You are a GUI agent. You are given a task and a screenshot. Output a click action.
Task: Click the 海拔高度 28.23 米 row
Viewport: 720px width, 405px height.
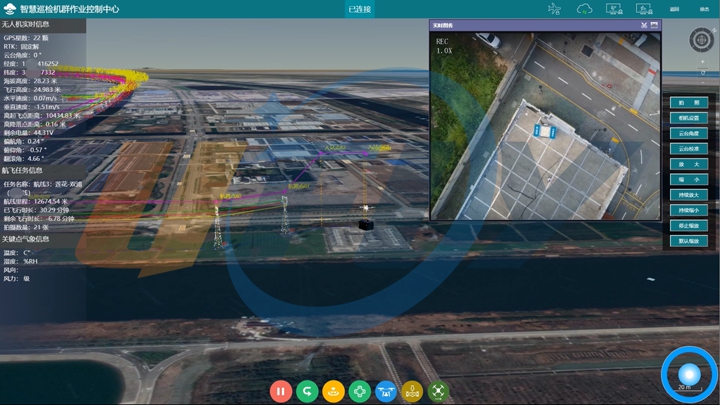point(30,81)
